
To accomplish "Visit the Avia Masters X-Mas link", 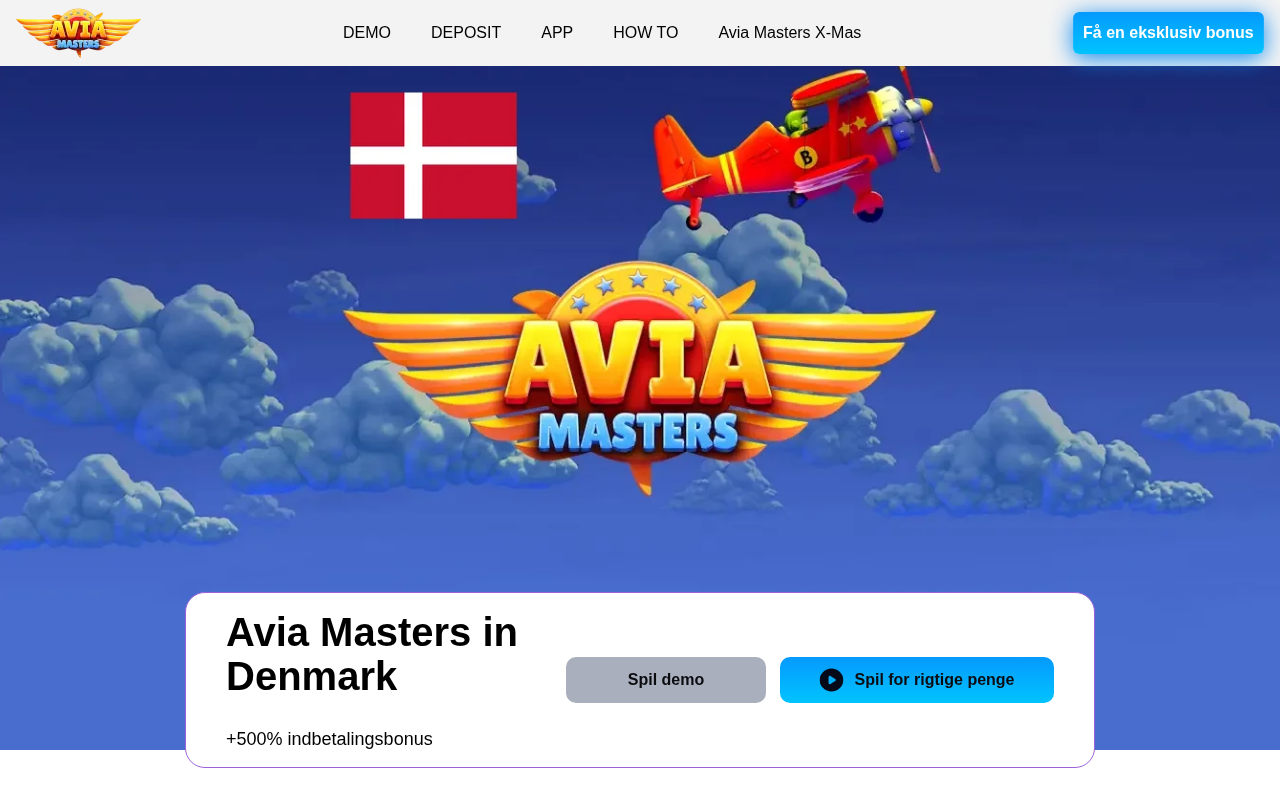I will click(790, 33).
